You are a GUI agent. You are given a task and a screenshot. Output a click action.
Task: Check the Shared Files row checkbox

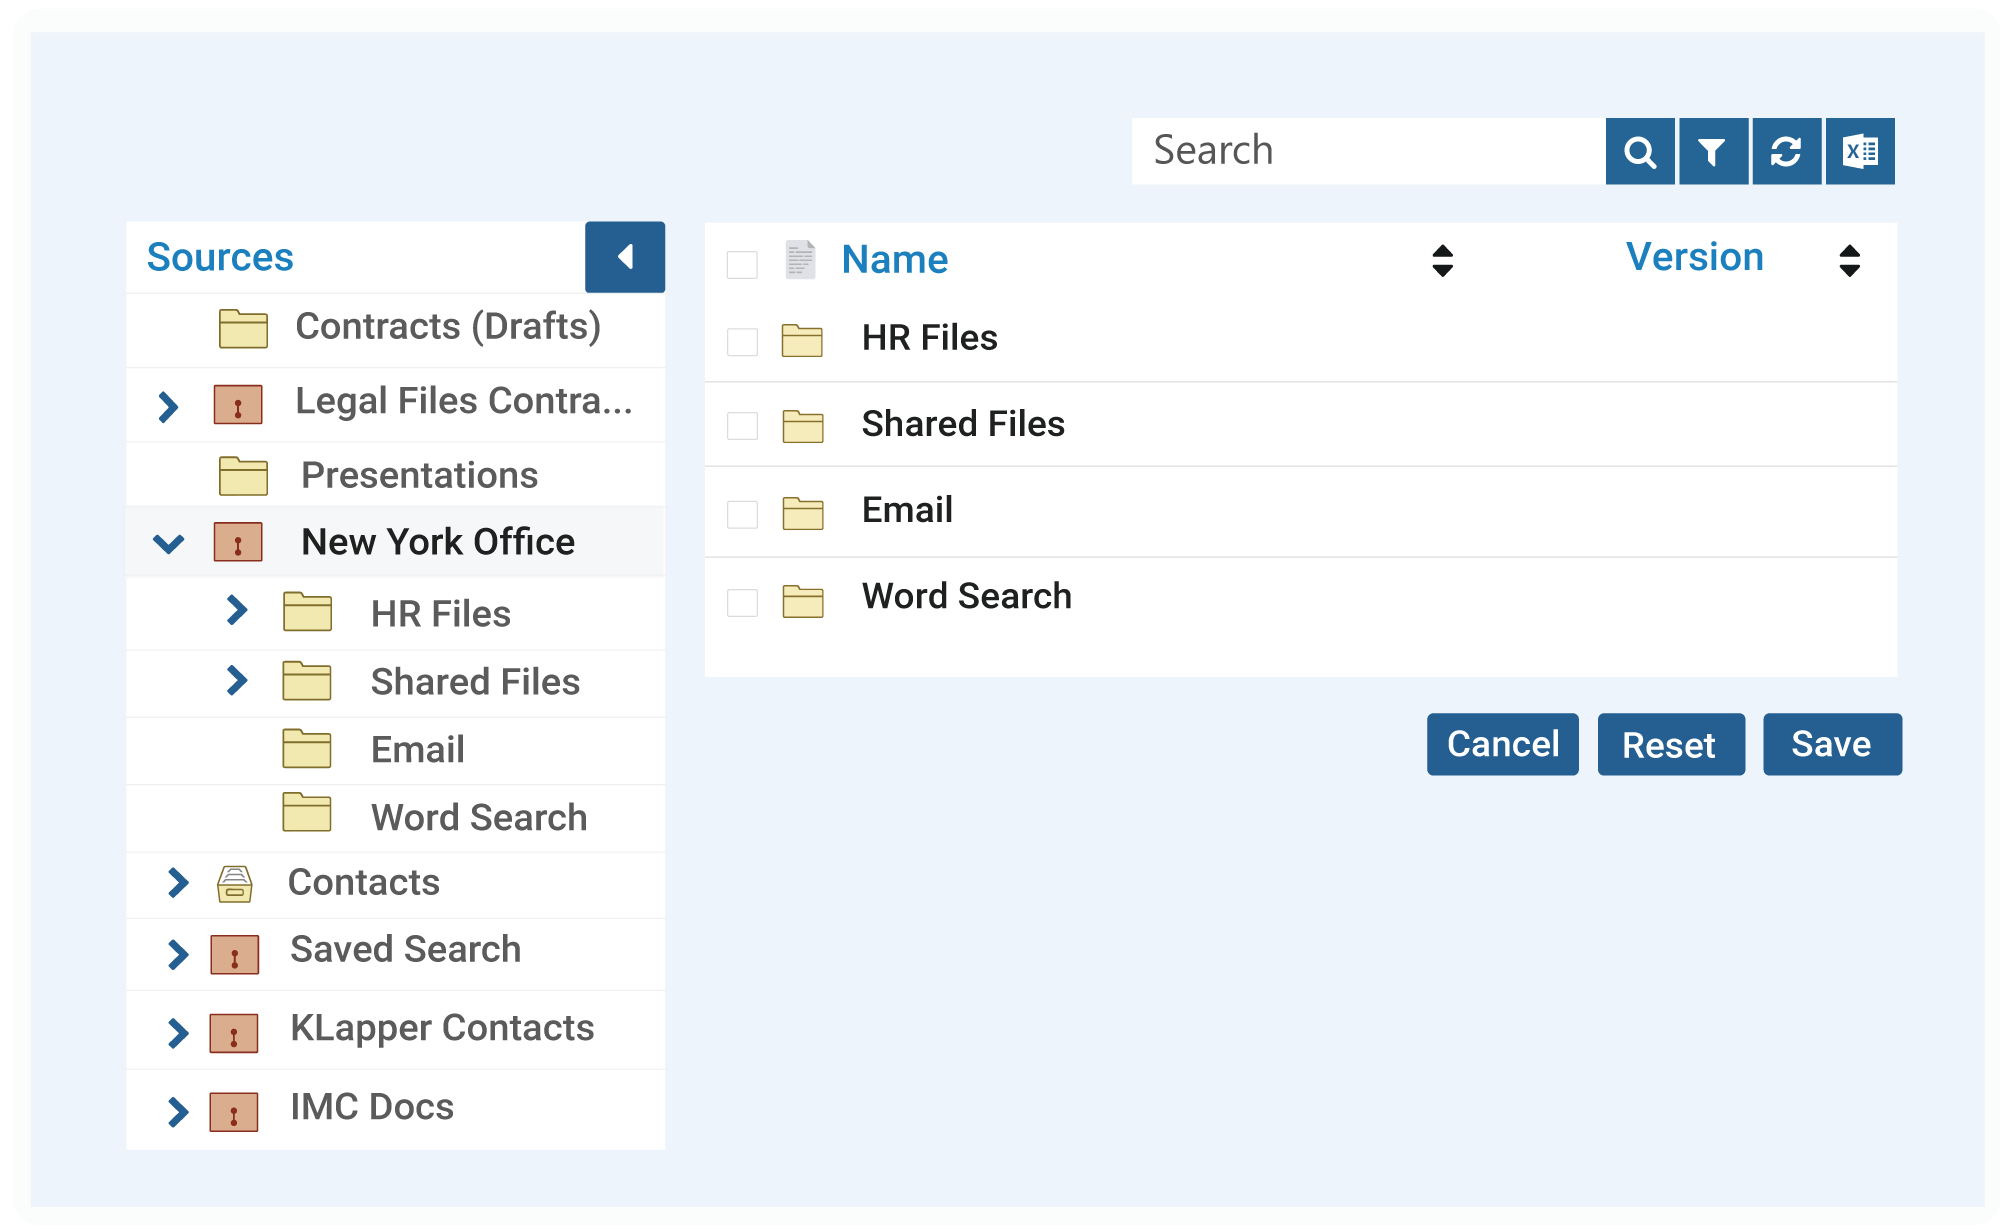point(742,425)
